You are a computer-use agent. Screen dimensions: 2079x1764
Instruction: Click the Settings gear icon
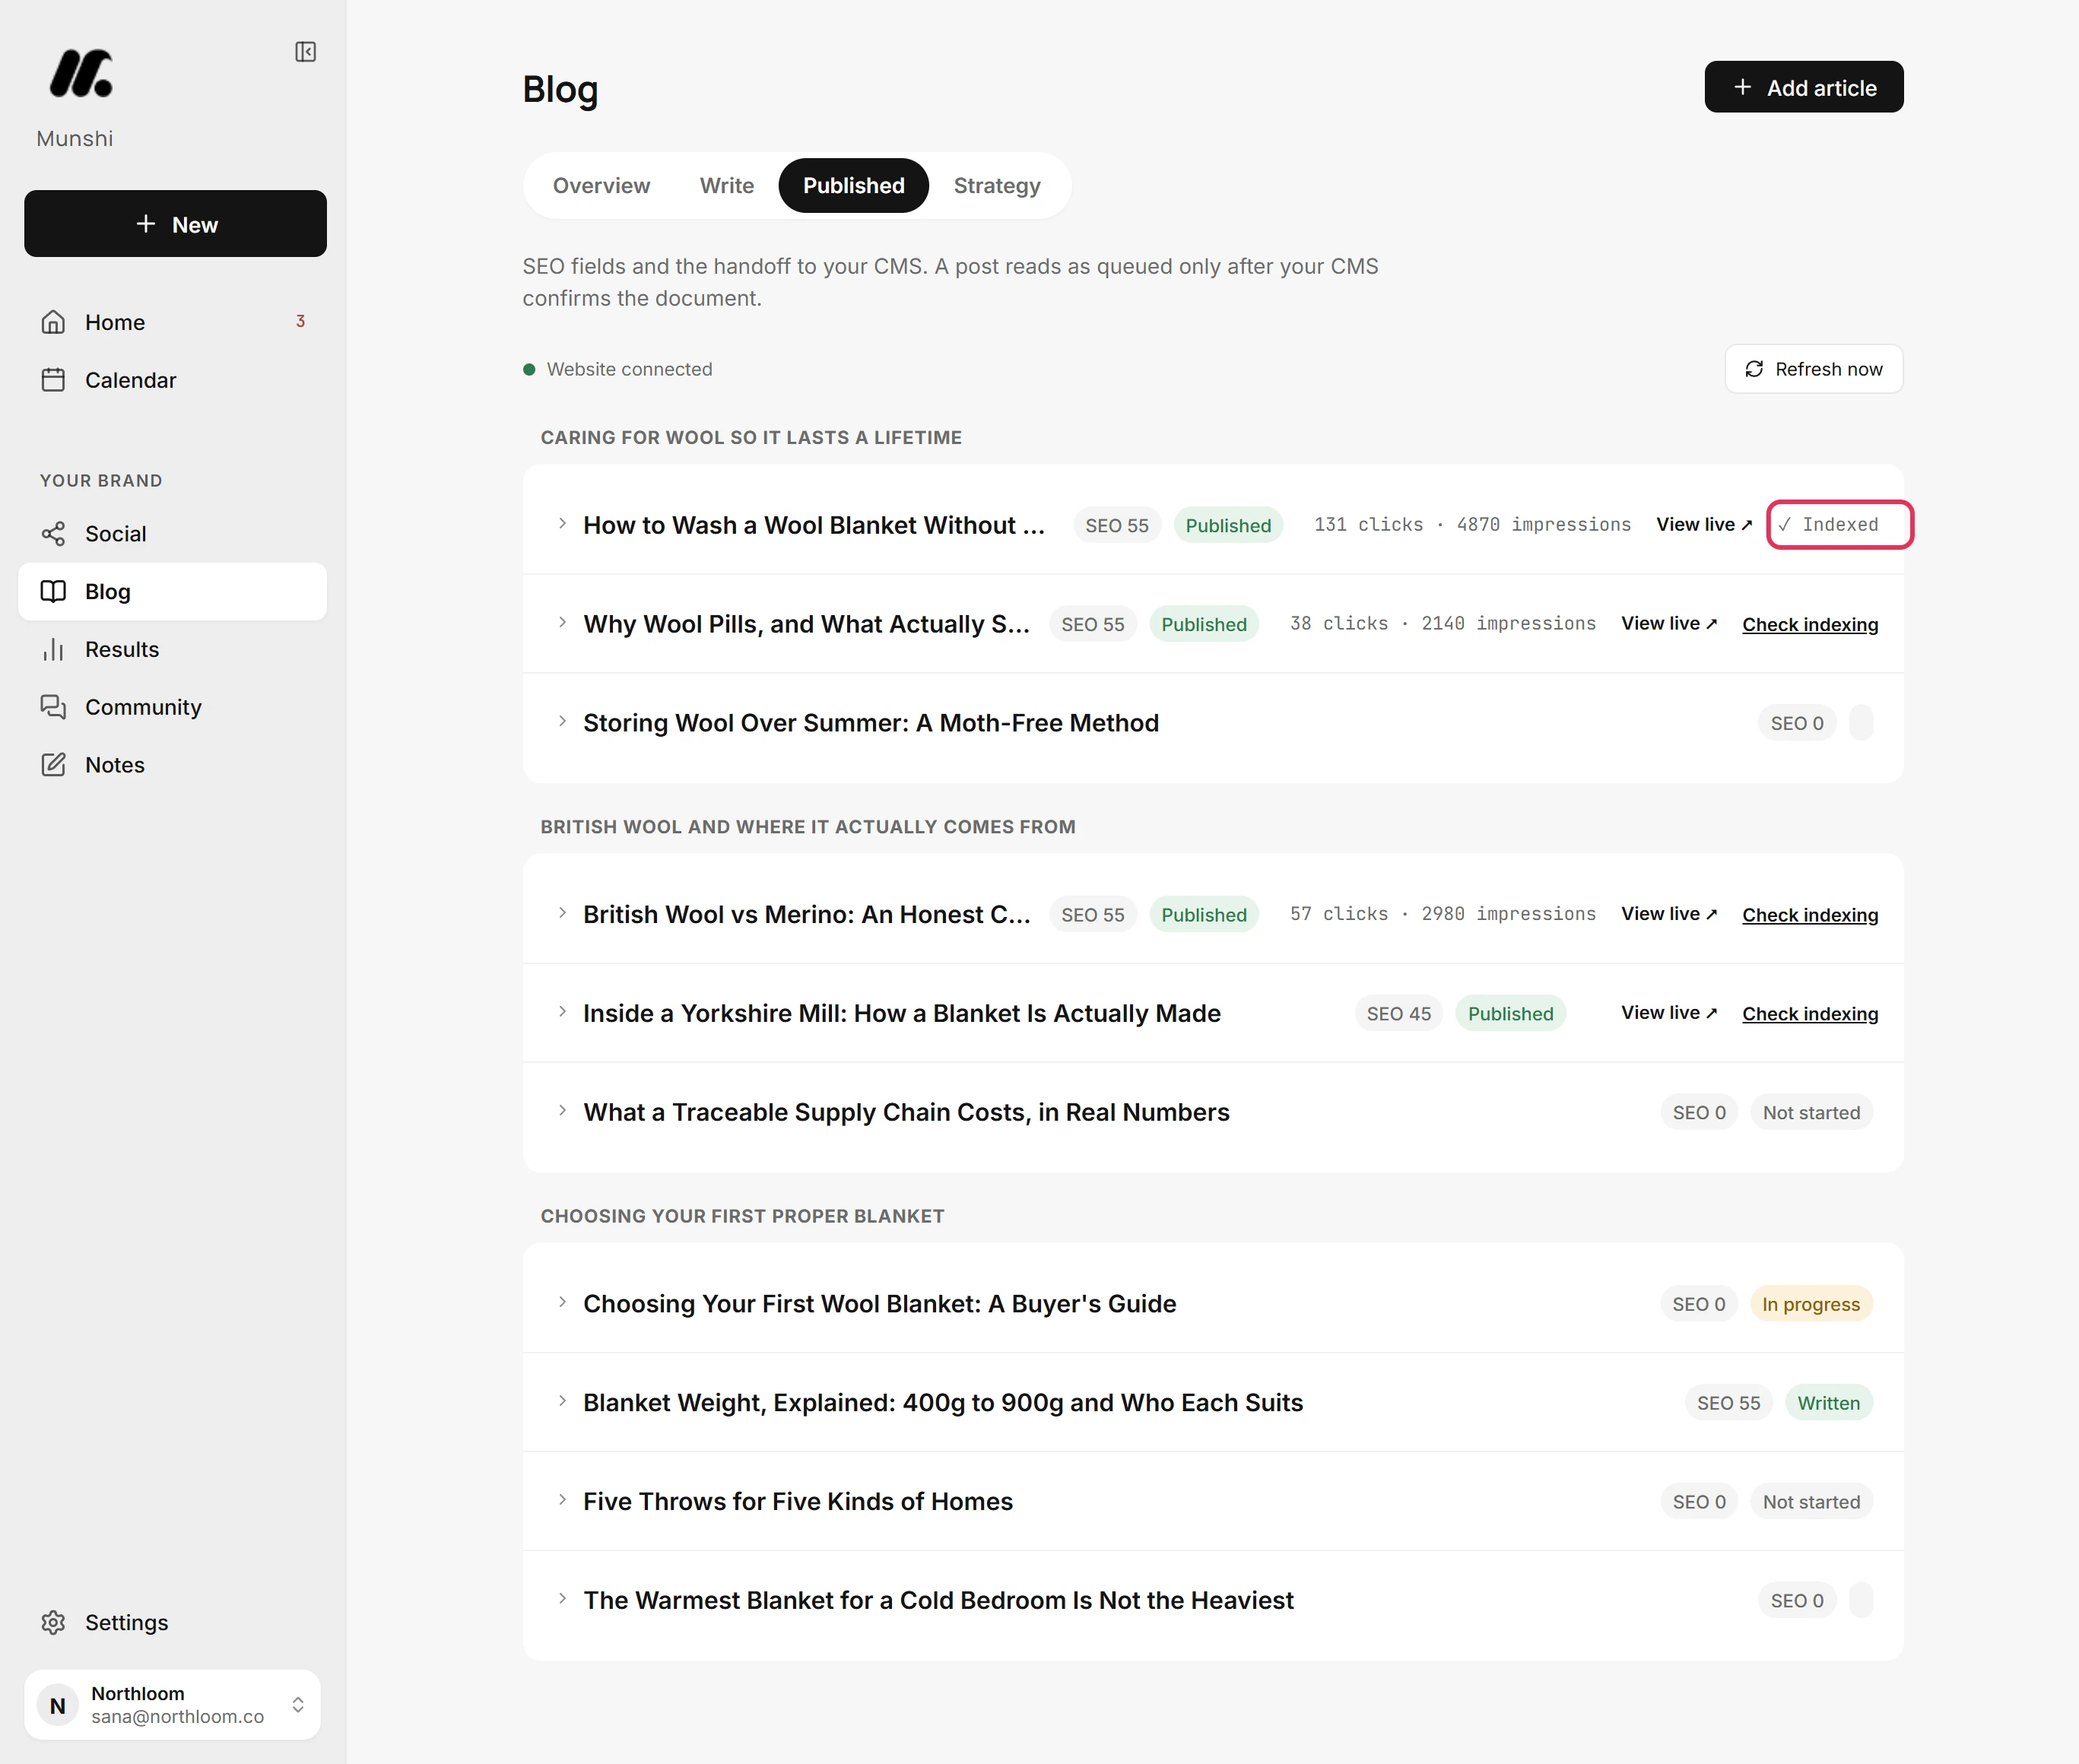click(53, 1623)
